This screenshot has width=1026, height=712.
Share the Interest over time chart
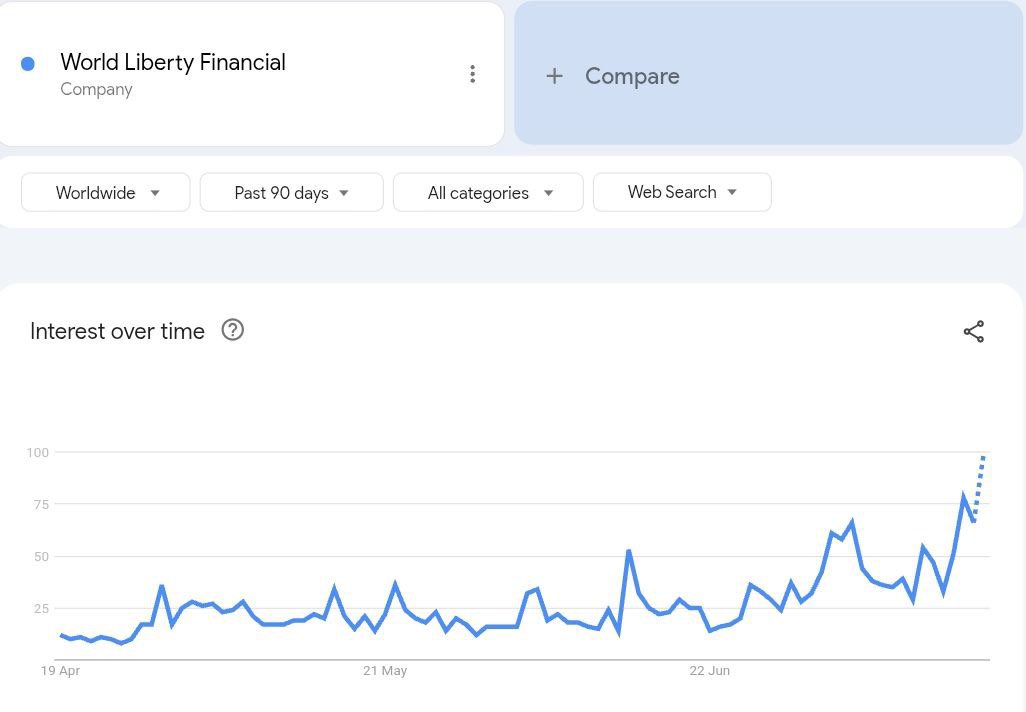click(974, 331)
